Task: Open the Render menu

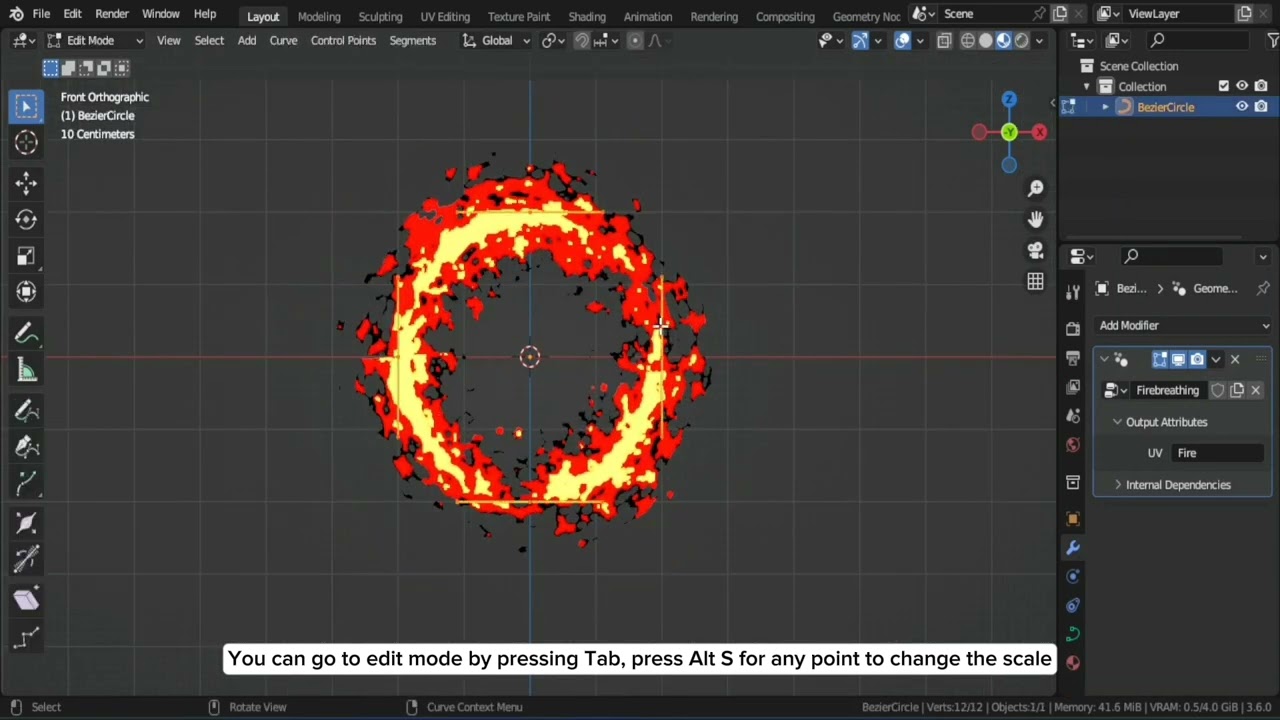Action: (x=112, y=14)
